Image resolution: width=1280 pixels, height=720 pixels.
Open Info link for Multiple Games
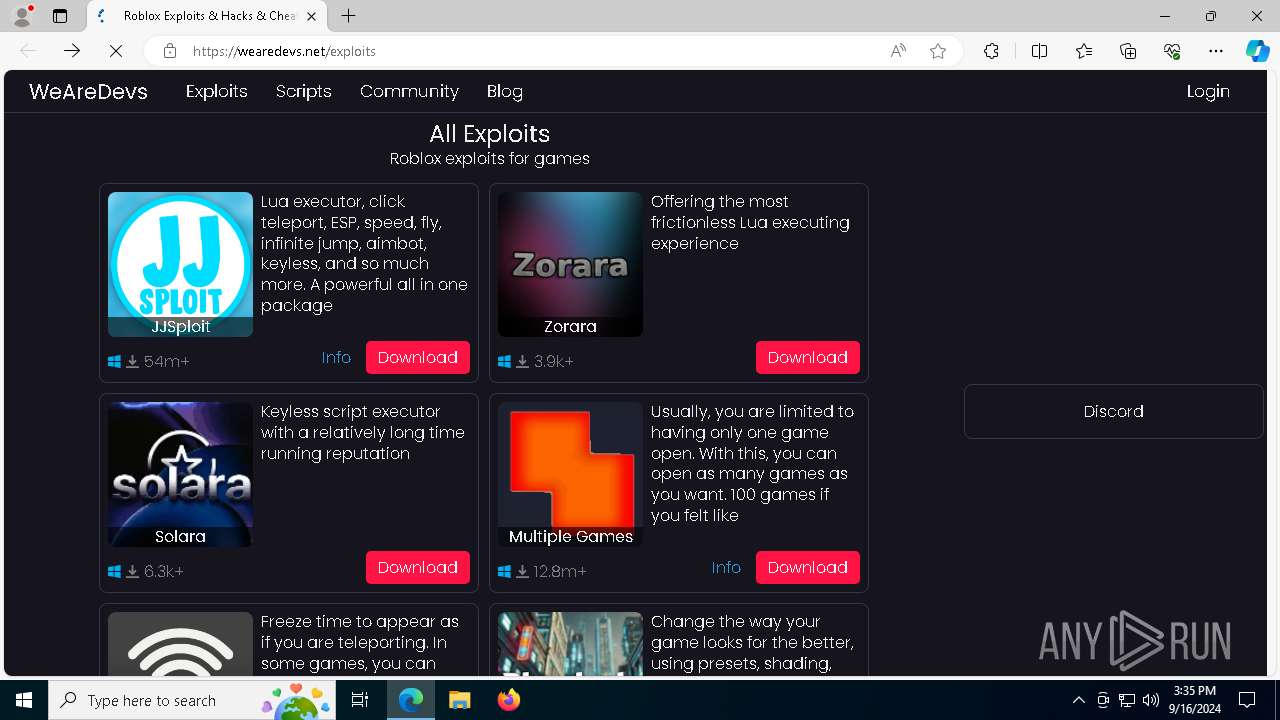pyautogui.click(x=726, y=567)
